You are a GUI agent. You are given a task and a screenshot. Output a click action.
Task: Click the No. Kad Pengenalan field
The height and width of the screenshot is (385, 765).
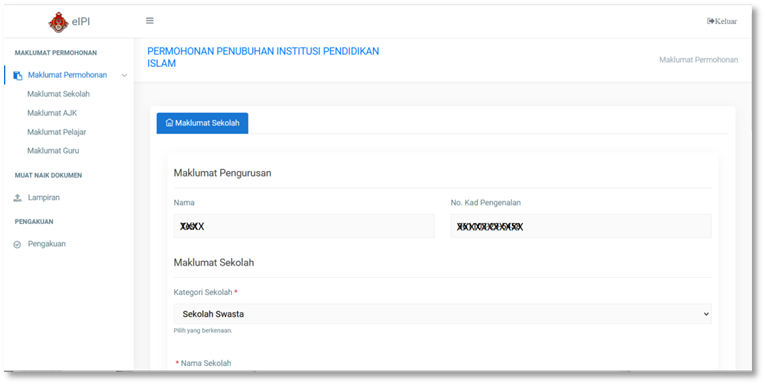click(x=581, y=226)
